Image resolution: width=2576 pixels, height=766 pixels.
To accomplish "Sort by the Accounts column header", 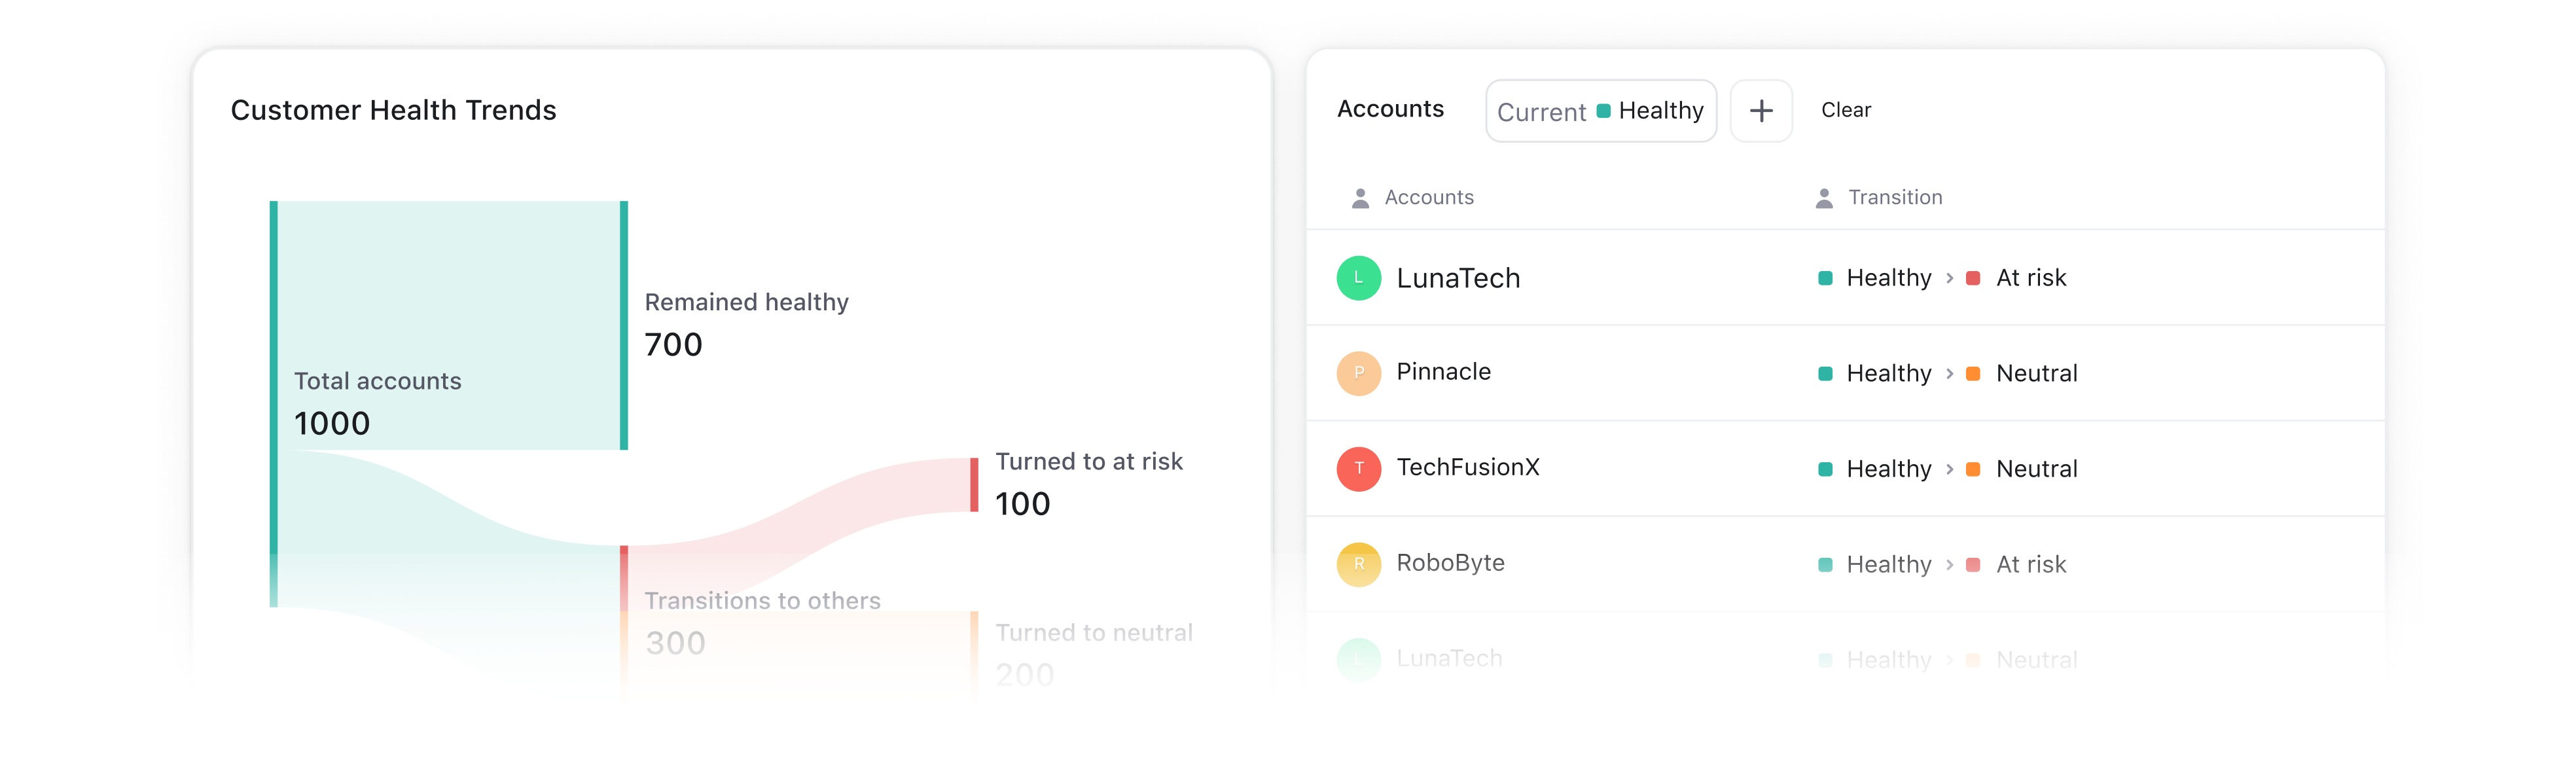I will tap(1428, 197).
